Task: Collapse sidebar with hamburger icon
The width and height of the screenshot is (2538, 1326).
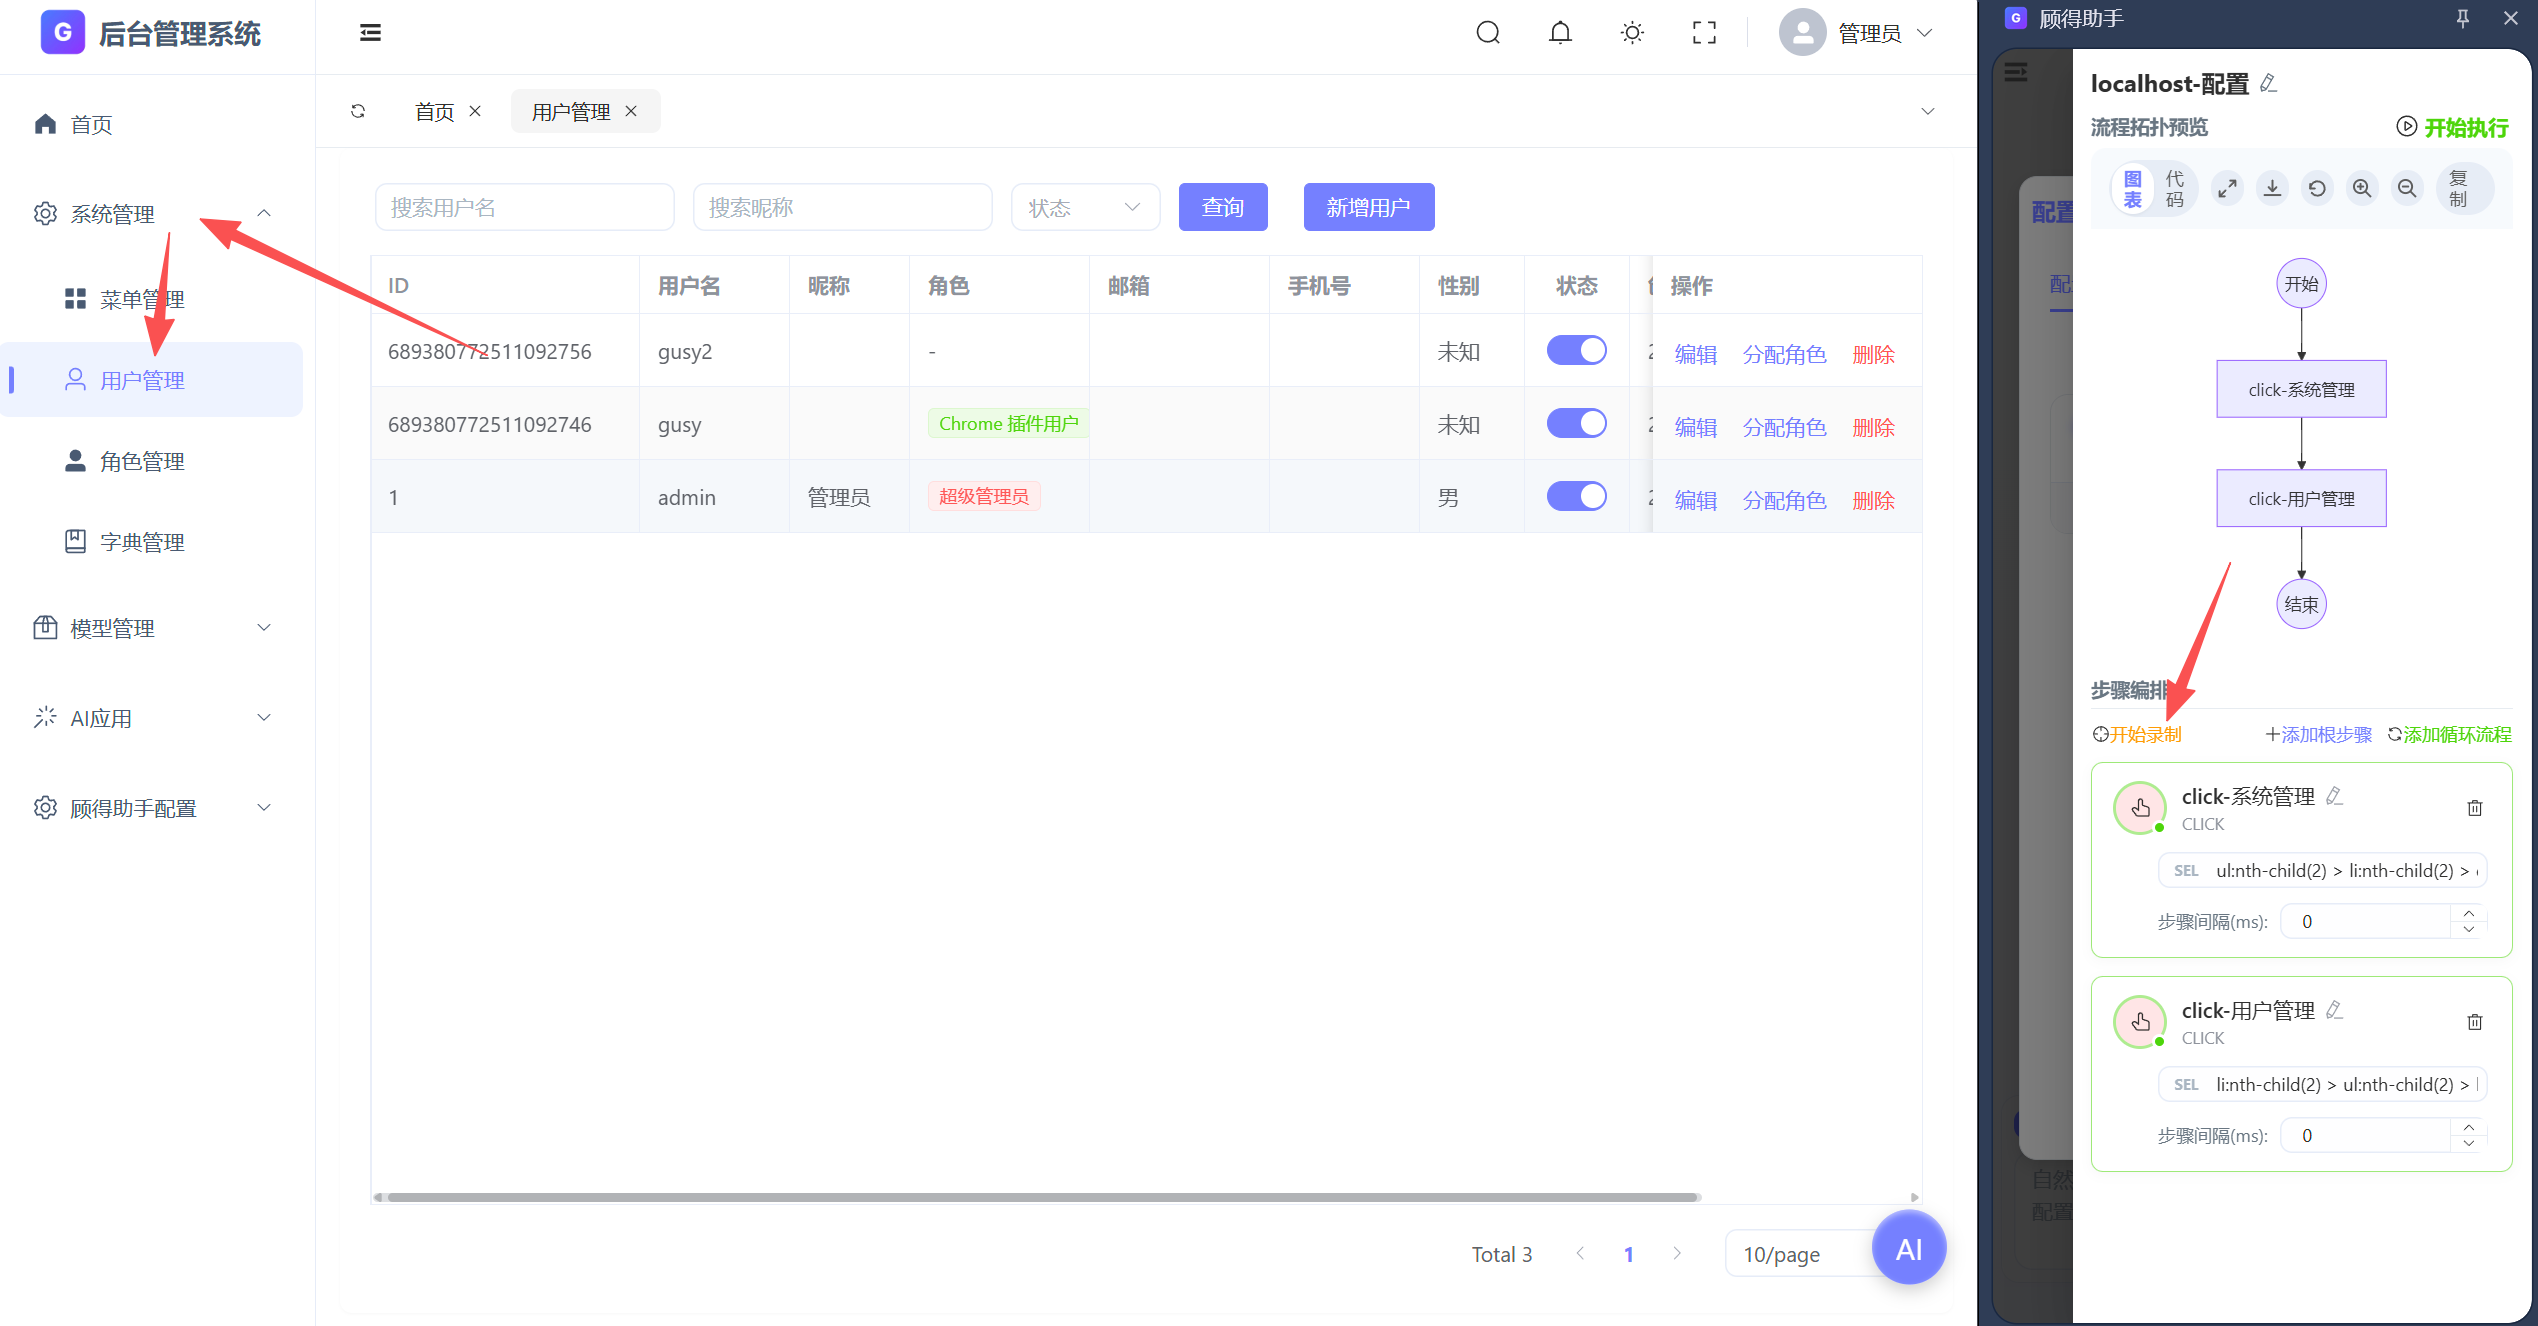Action: tap(370, 33)
